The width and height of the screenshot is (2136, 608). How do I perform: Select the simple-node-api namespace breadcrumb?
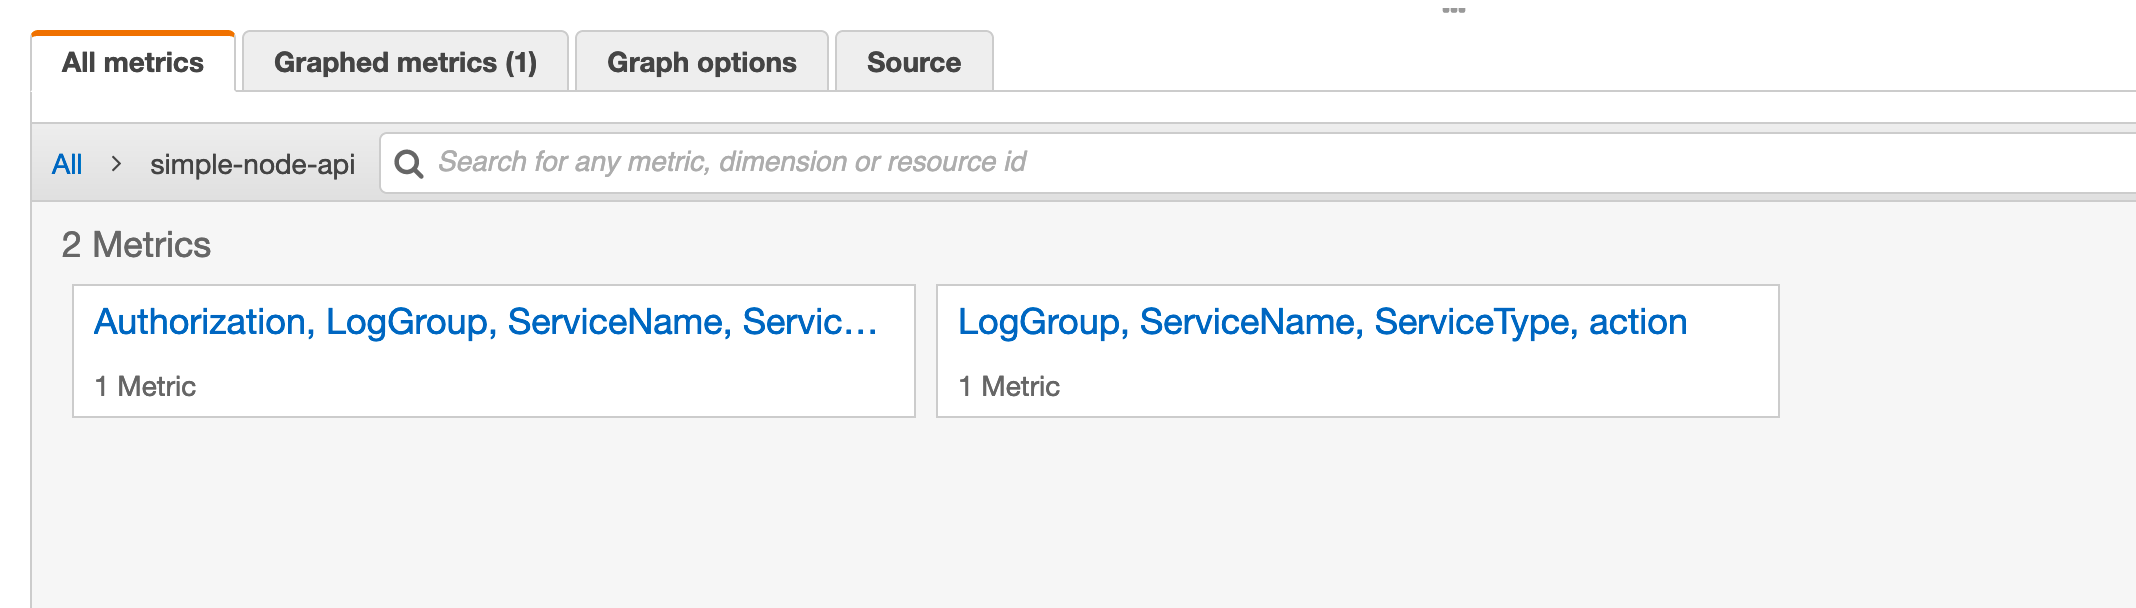coord(252,164)
